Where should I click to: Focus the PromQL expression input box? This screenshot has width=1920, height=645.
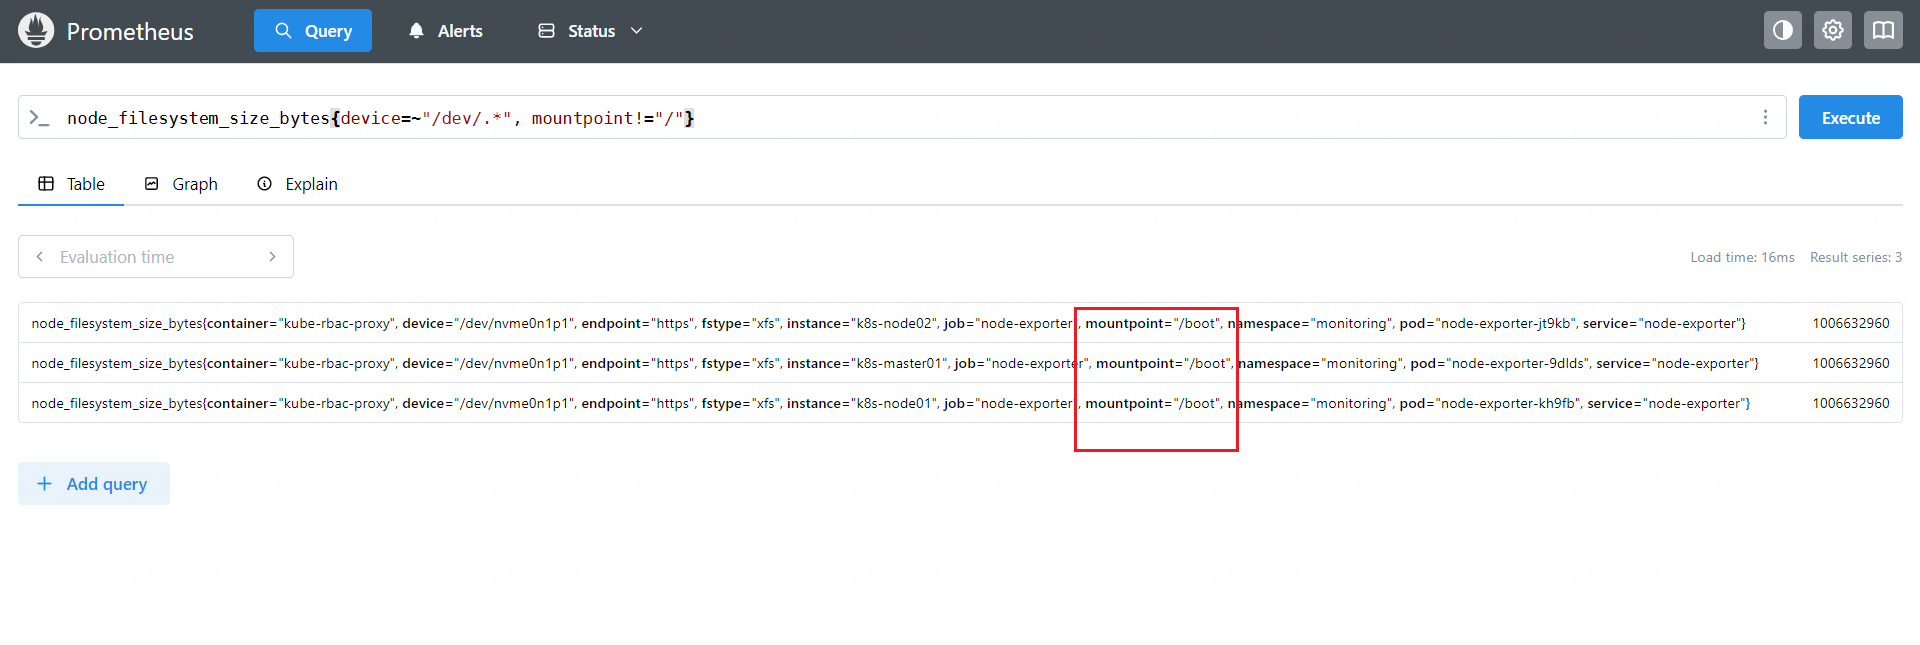click(900, 118)
